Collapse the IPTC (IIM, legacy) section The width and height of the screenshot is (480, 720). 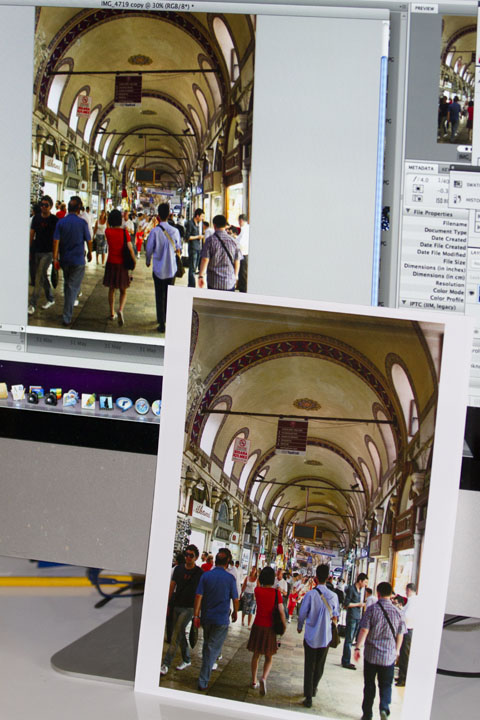404,303
